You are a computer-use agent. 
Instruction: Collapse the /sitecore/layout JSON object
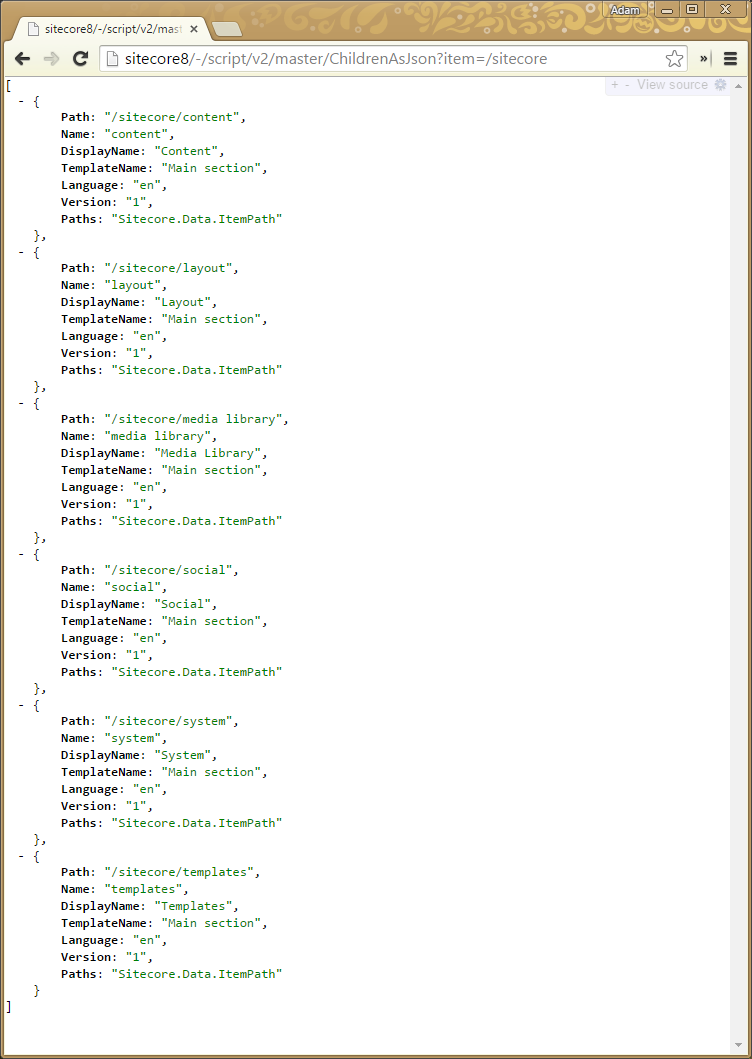pos(21,252)
